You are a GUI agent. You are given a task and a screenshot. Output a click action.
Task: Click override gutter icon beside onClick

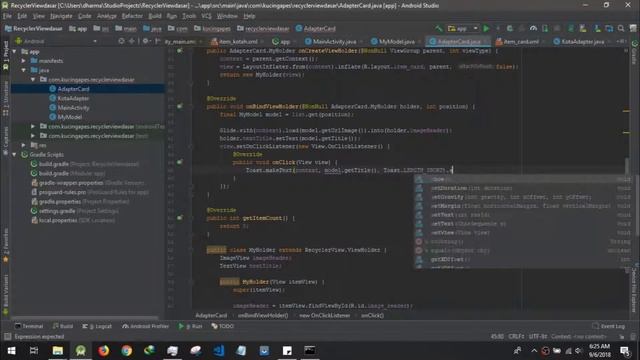(180, 162)
